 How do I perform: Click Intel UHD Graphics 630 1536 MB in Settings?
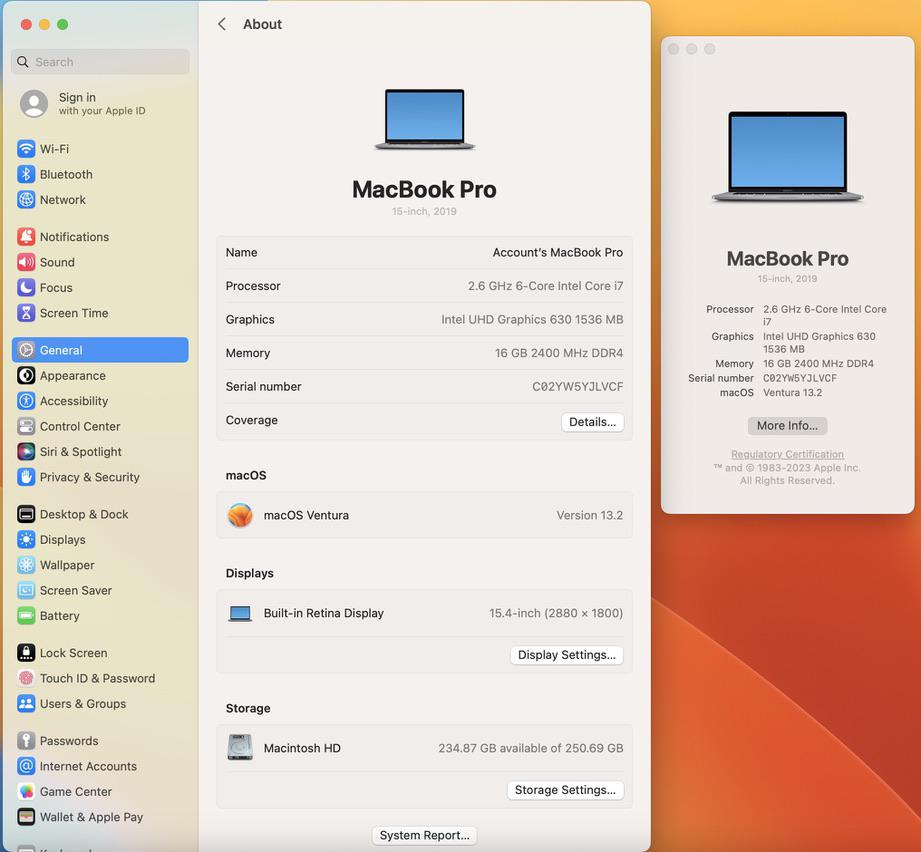(532, 319)
